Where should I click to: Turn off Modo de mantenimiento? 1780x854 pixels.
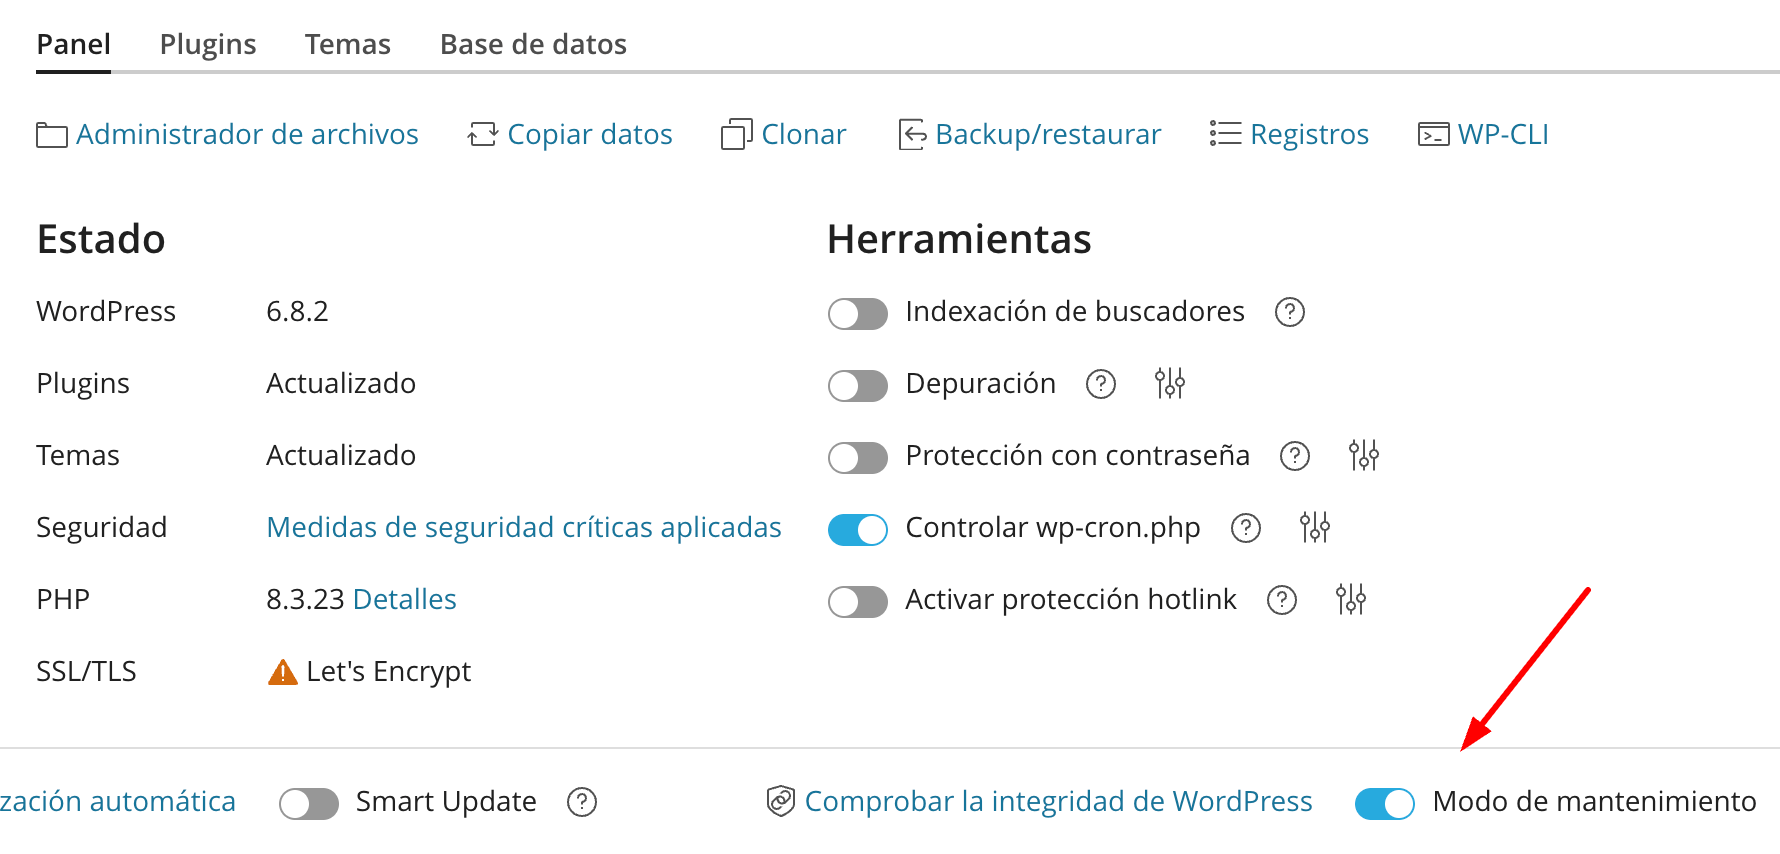[1385, 802]
